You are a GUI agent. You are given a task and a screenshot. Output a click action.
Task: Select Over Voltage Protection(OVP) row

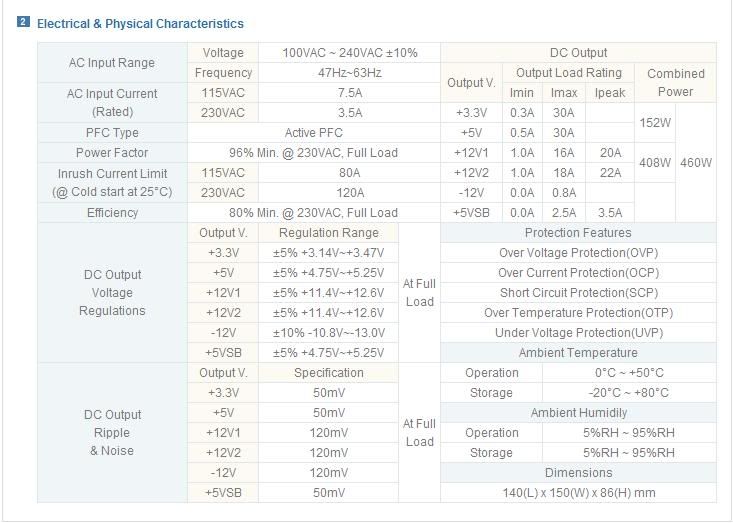pos(578,253)
